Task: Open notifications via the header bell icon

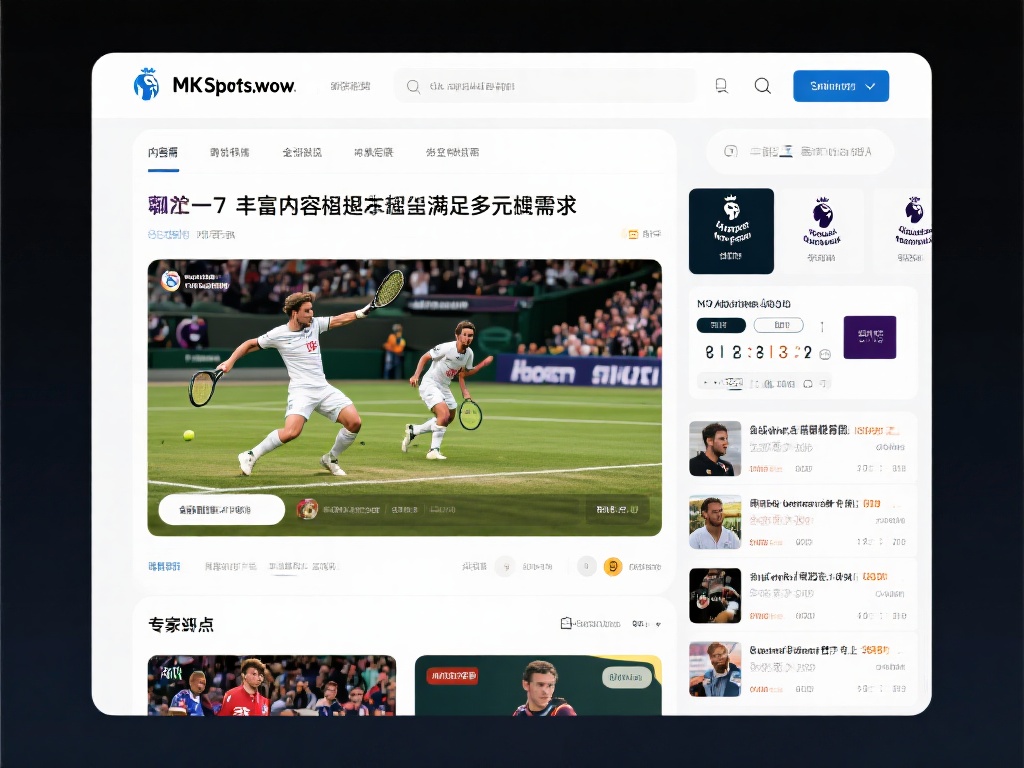Action: pyautogui.click(x=721, y=86)
